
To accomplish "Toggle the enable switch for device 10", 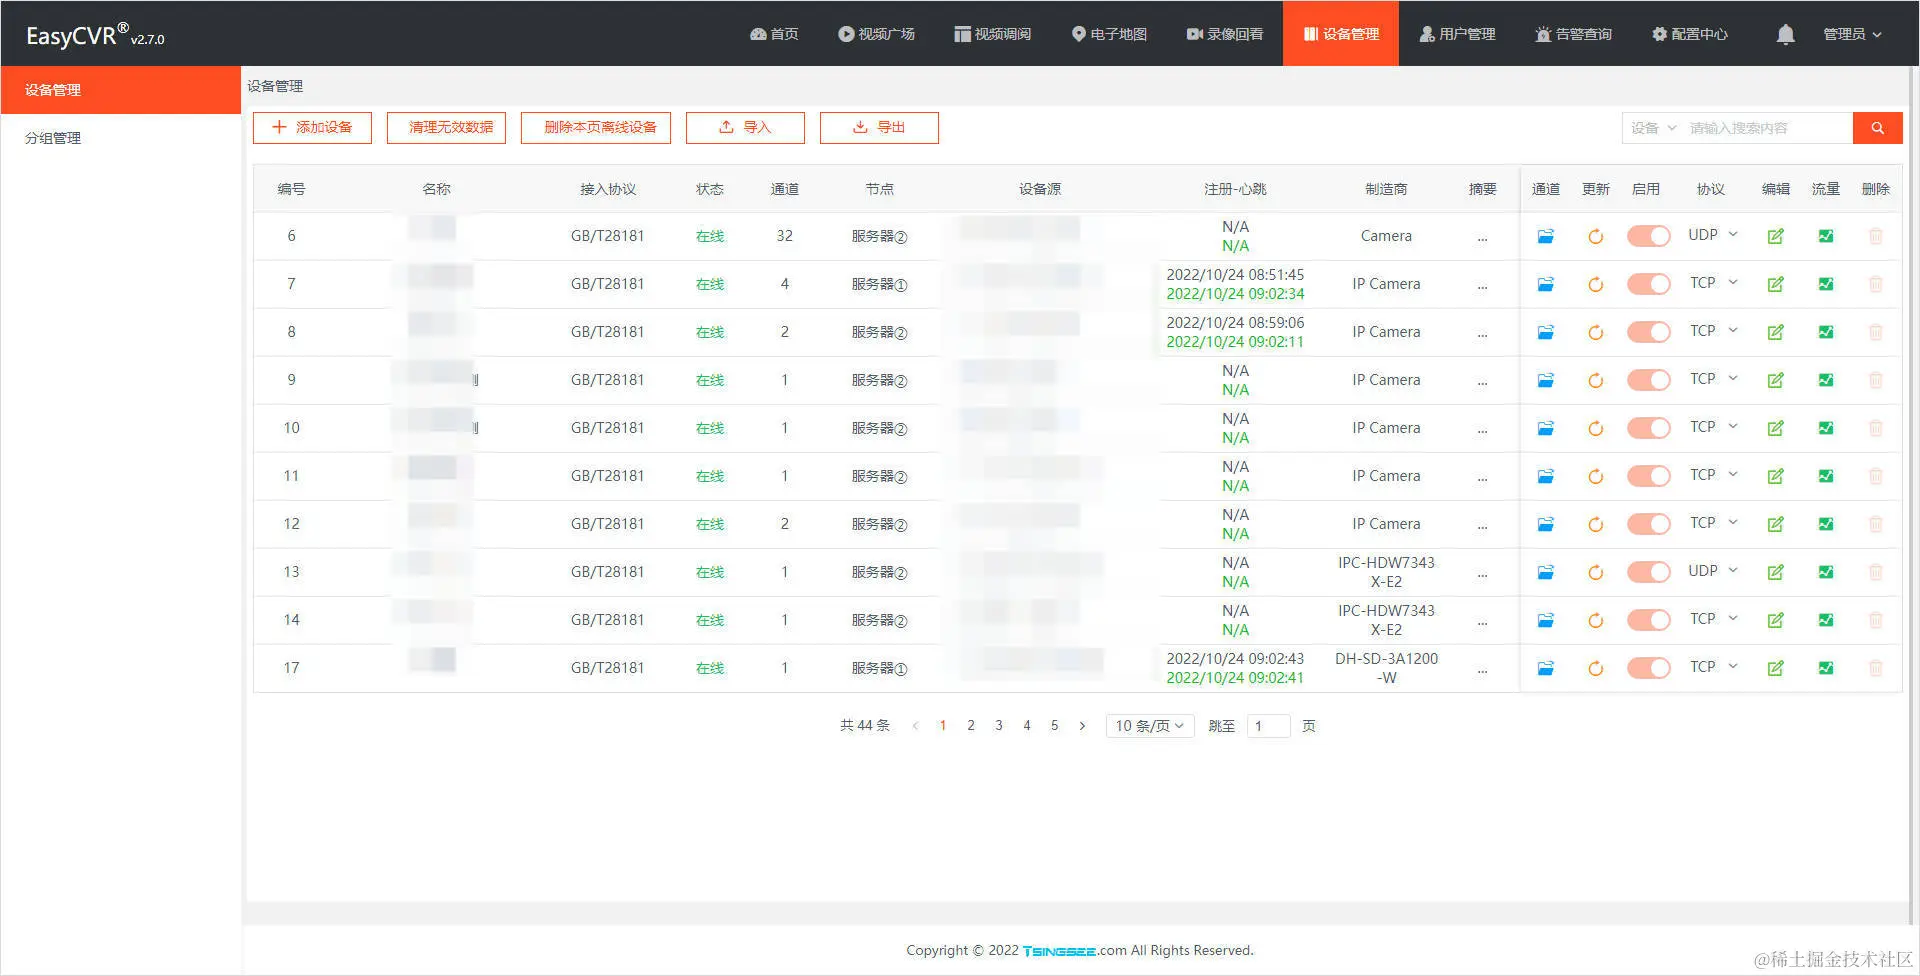I will pyautogui.click(x=1648, y=428).
